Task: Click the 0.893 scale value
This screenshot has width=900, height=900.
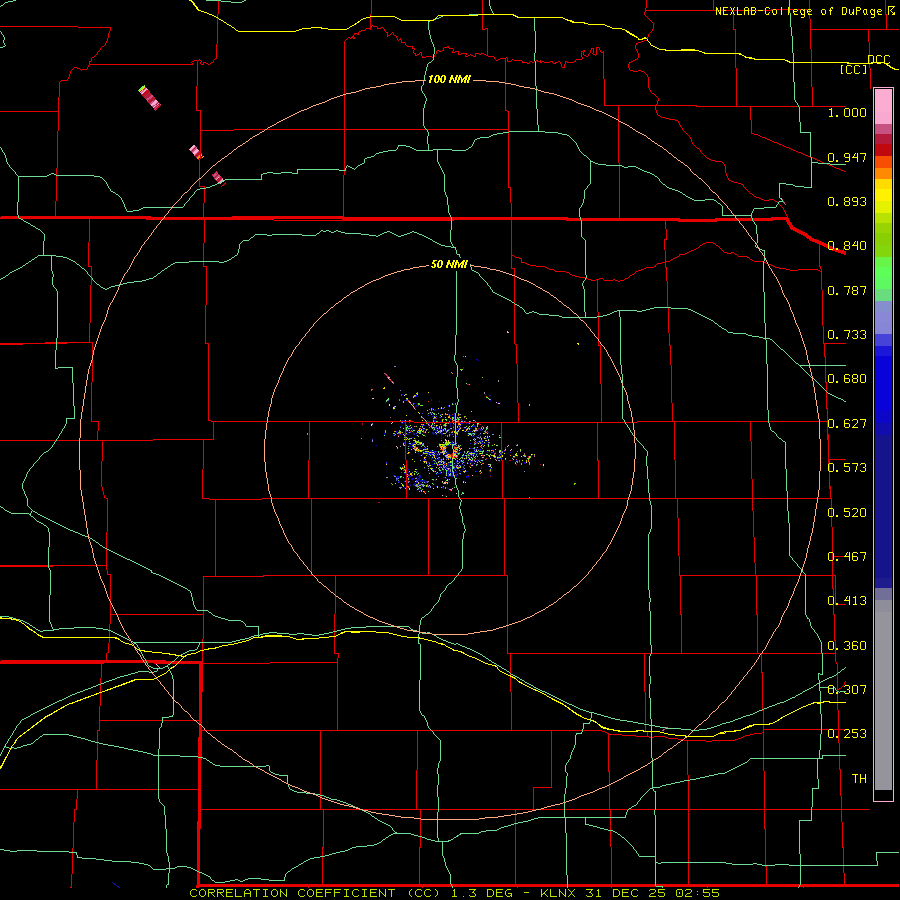Action: tap(847, 201)
